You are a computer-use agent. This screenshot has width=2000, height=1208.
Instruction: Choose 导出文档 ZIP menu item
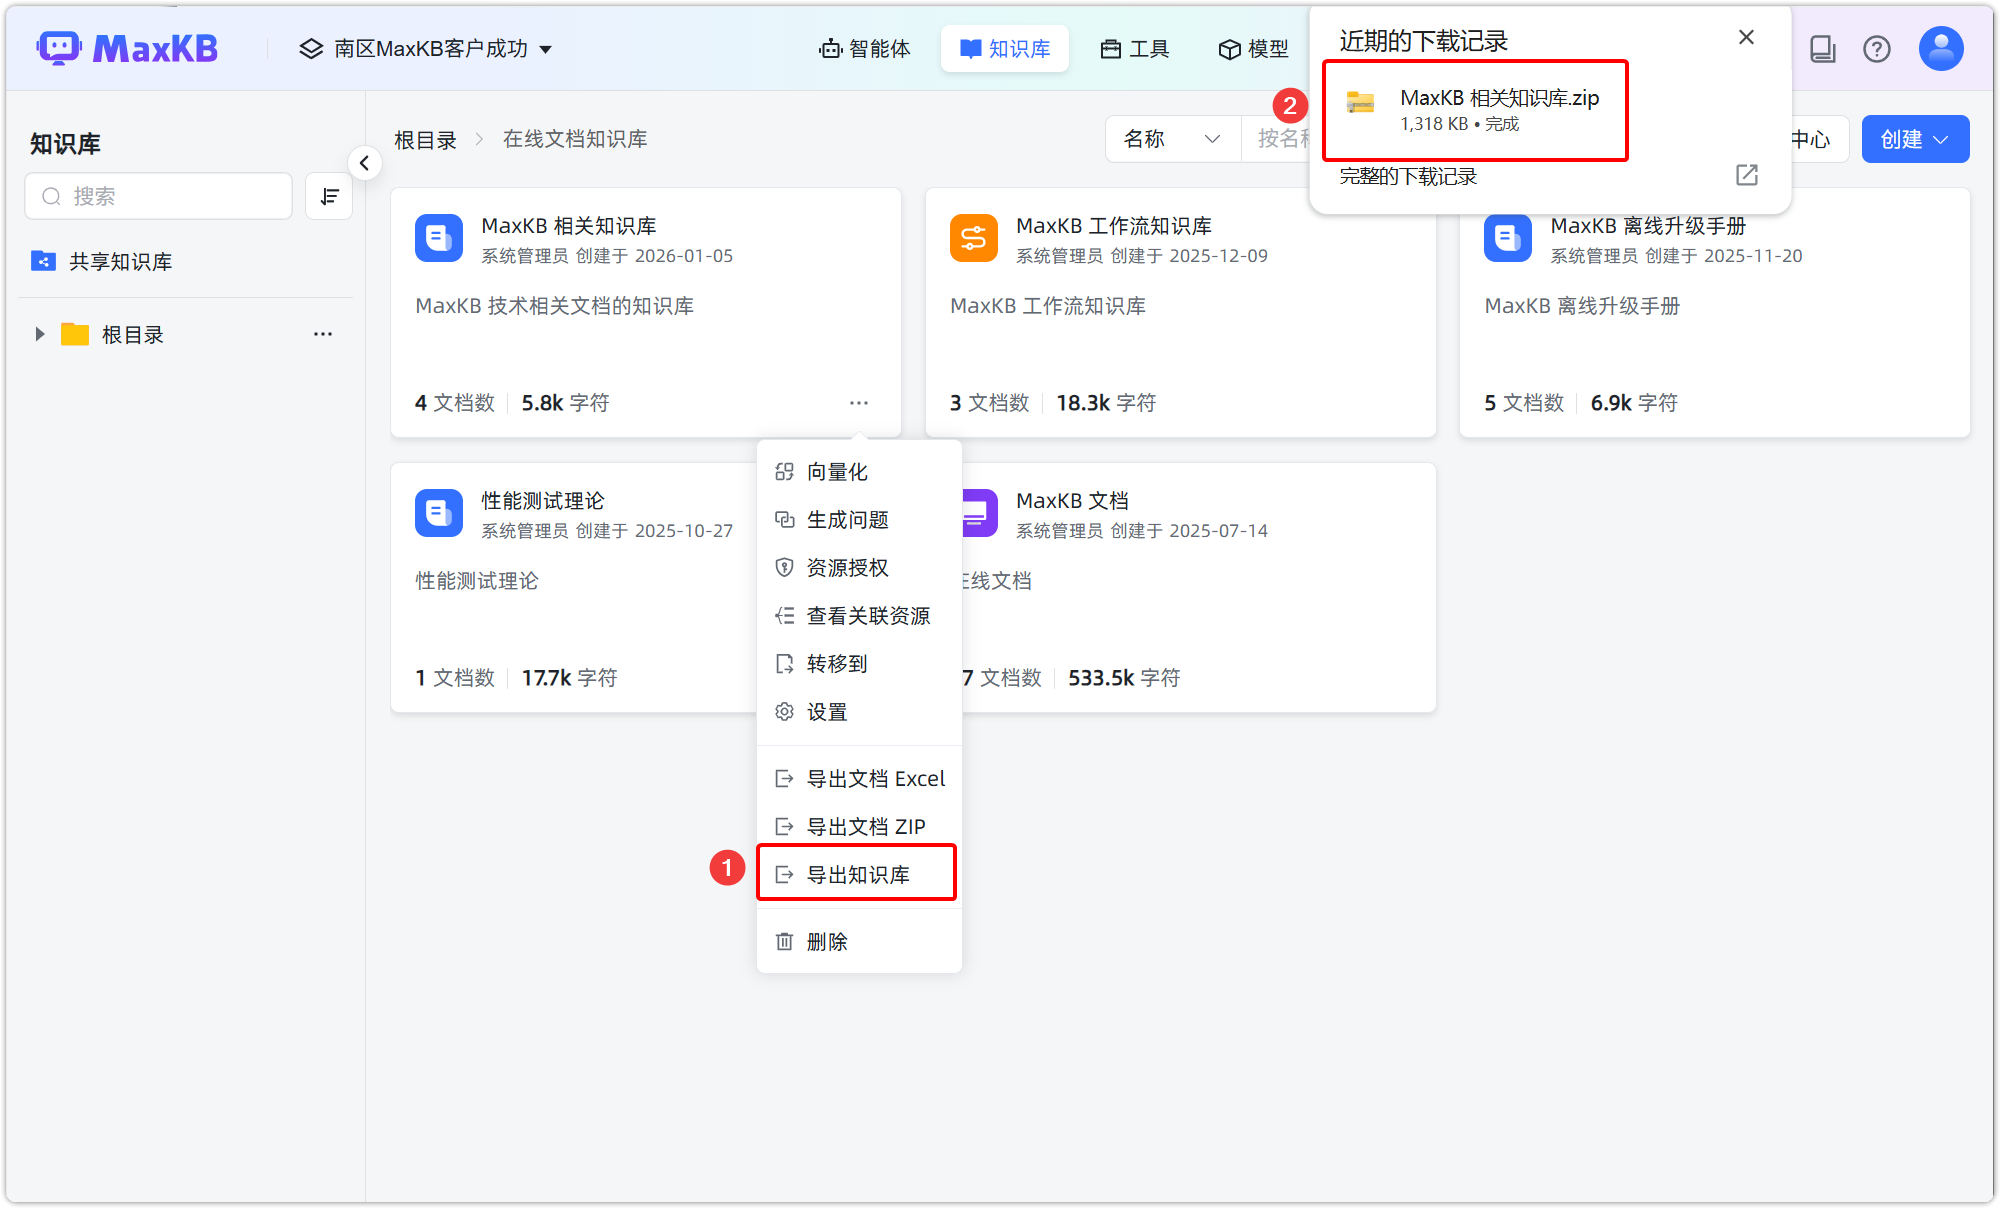[859, 827]
